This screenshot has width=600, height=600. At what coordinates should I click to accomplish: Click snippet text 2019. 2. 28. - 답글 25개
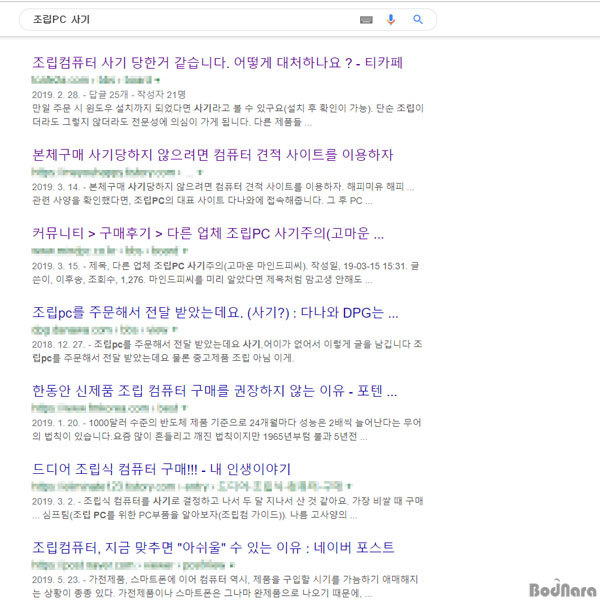109,95
